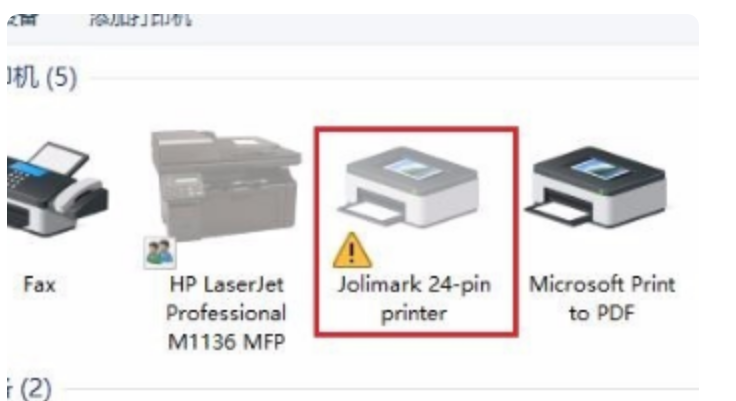
Task: Collapse the printers (5) group header
Action: (42, 77)
